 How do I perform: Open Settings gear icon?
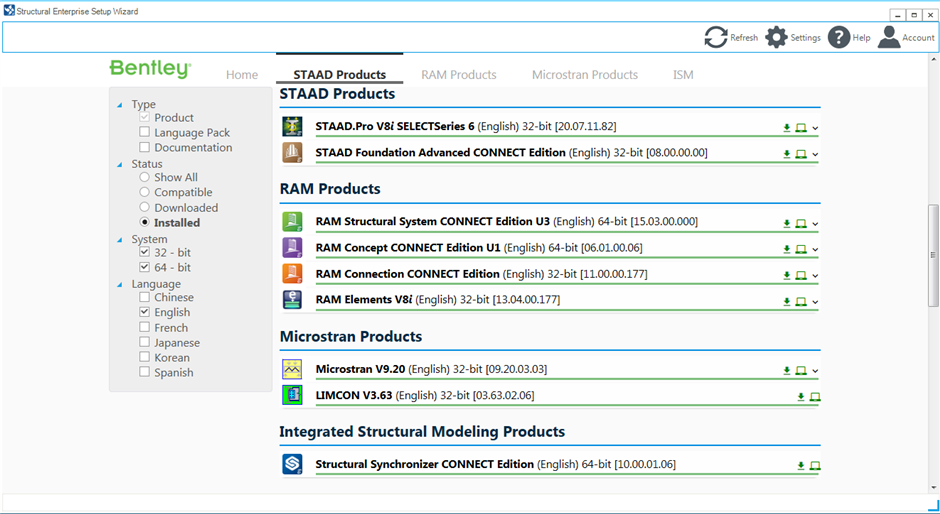click(x=776, y=37)
